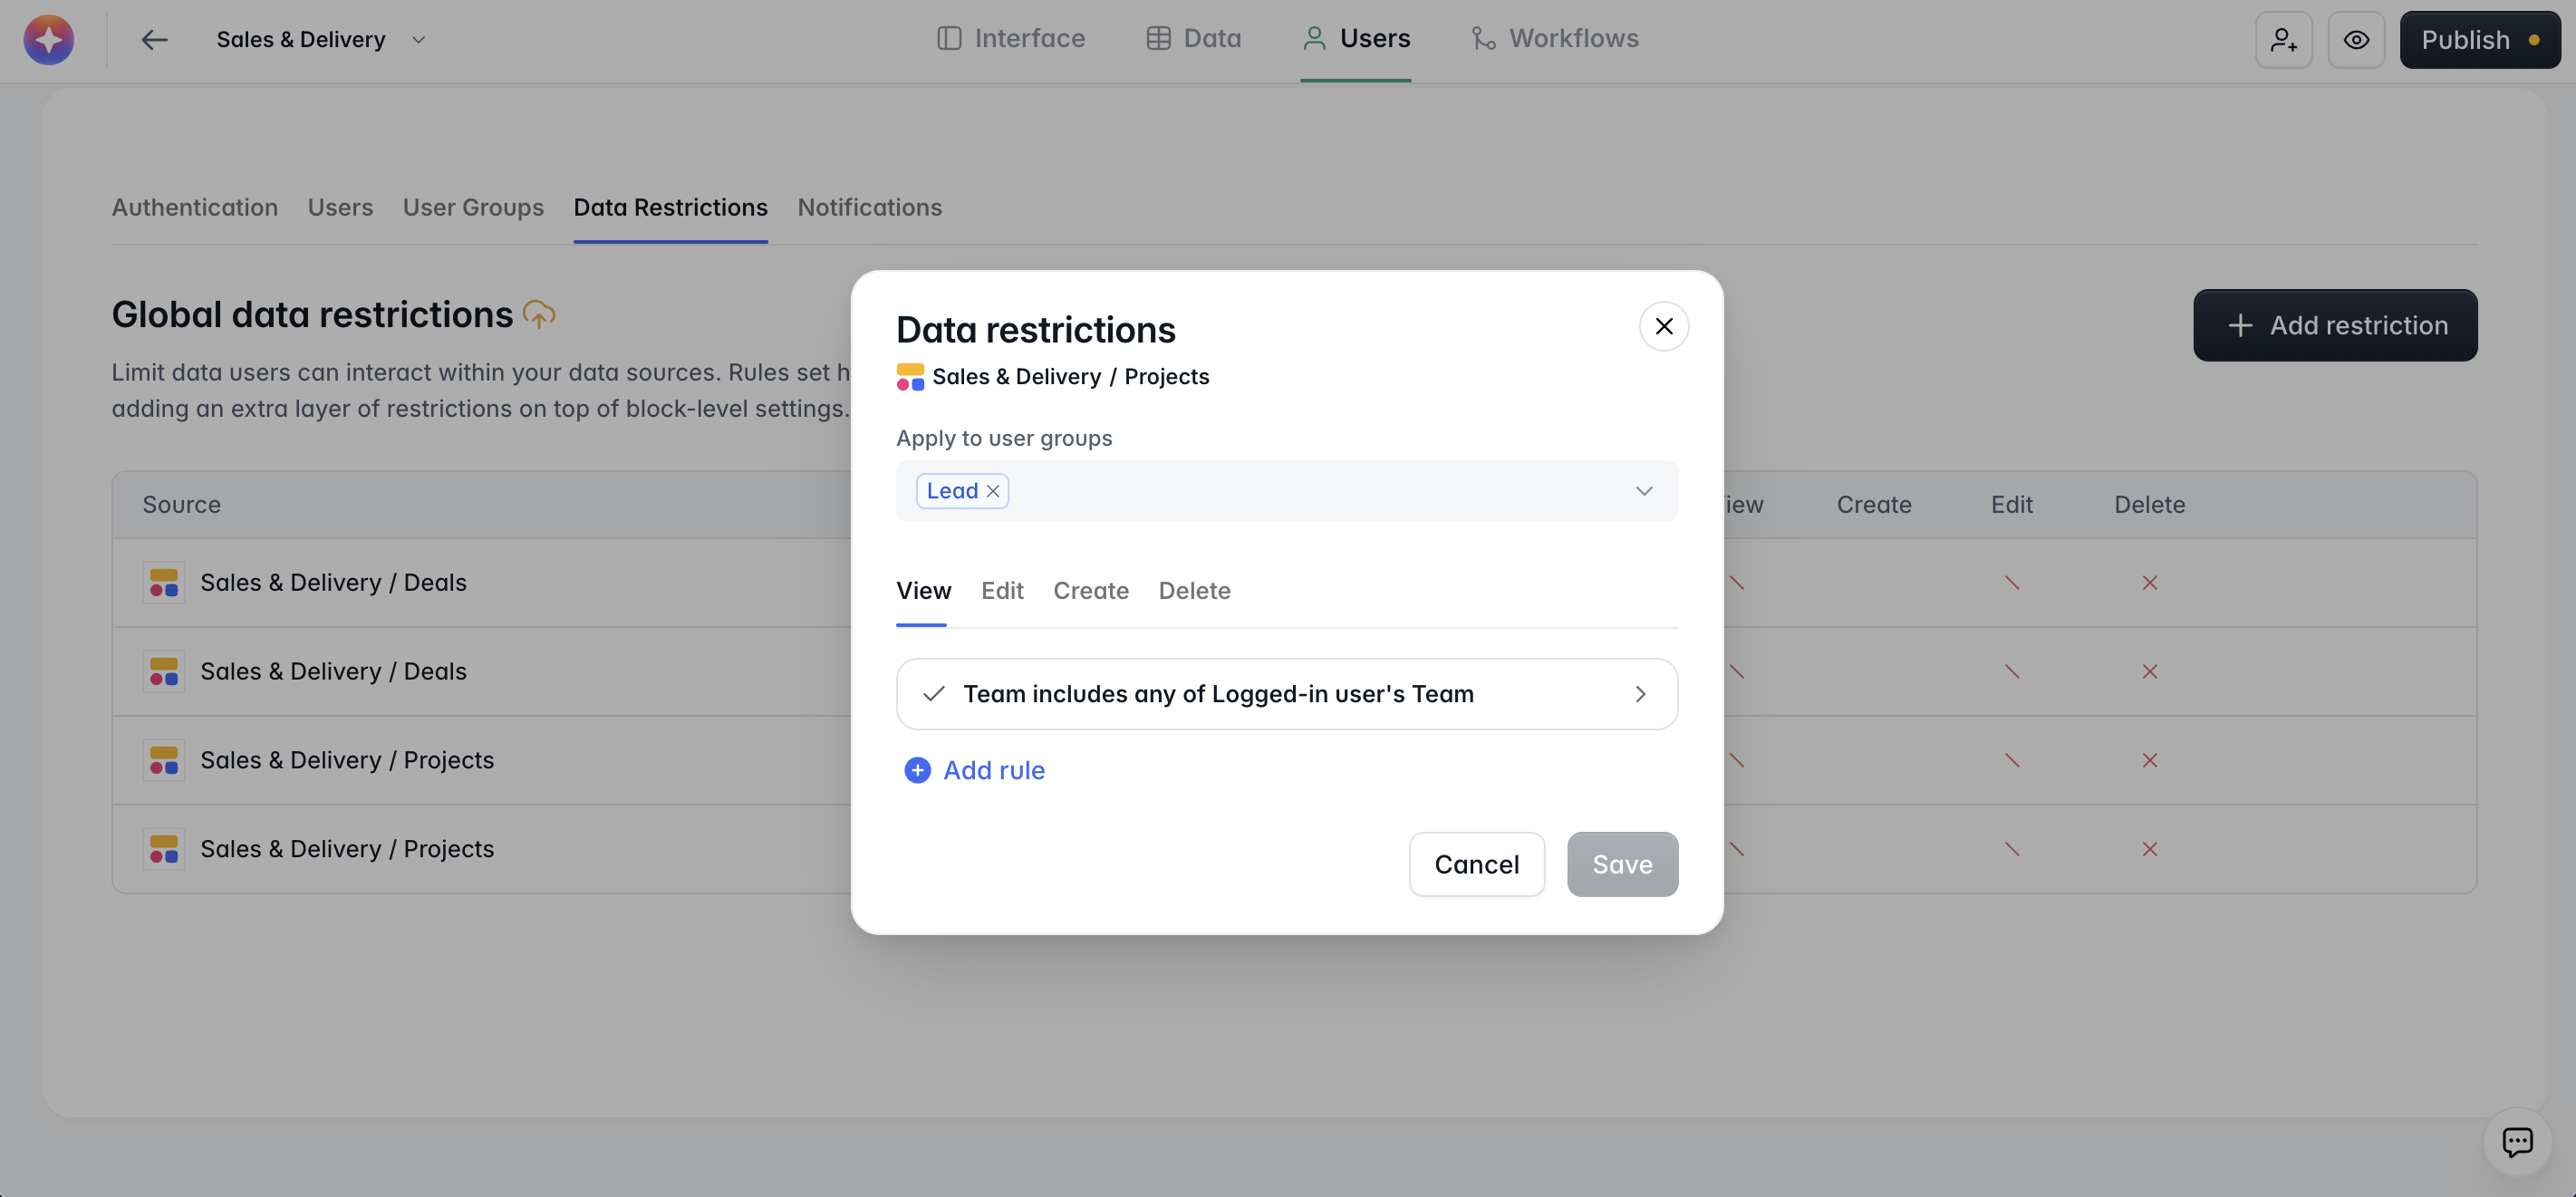Cancel the Data restrictions dialog
This screenshot has width=2576, height=1197.
coord(1476,864)
